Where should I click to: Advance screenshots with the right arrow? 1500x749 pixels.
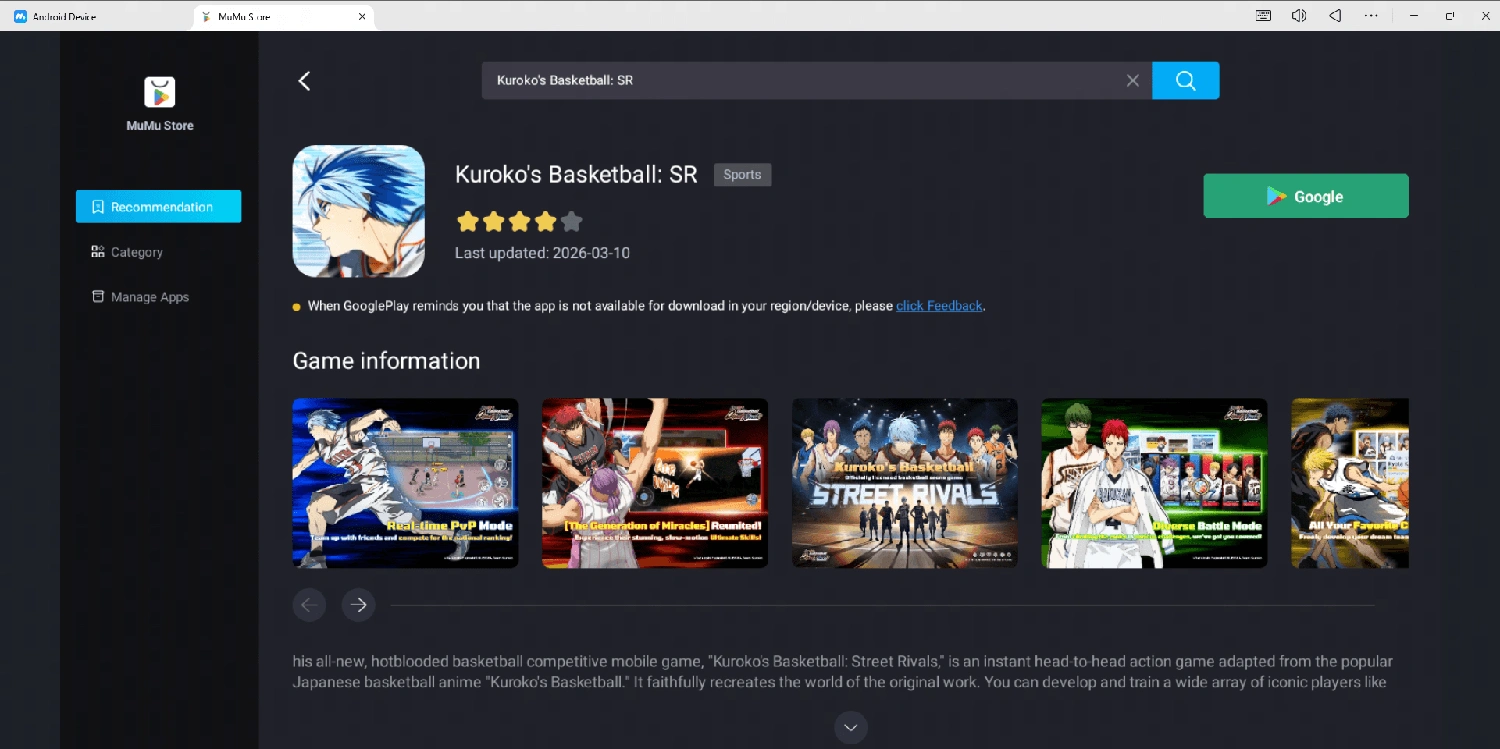(x=358, y=605)
